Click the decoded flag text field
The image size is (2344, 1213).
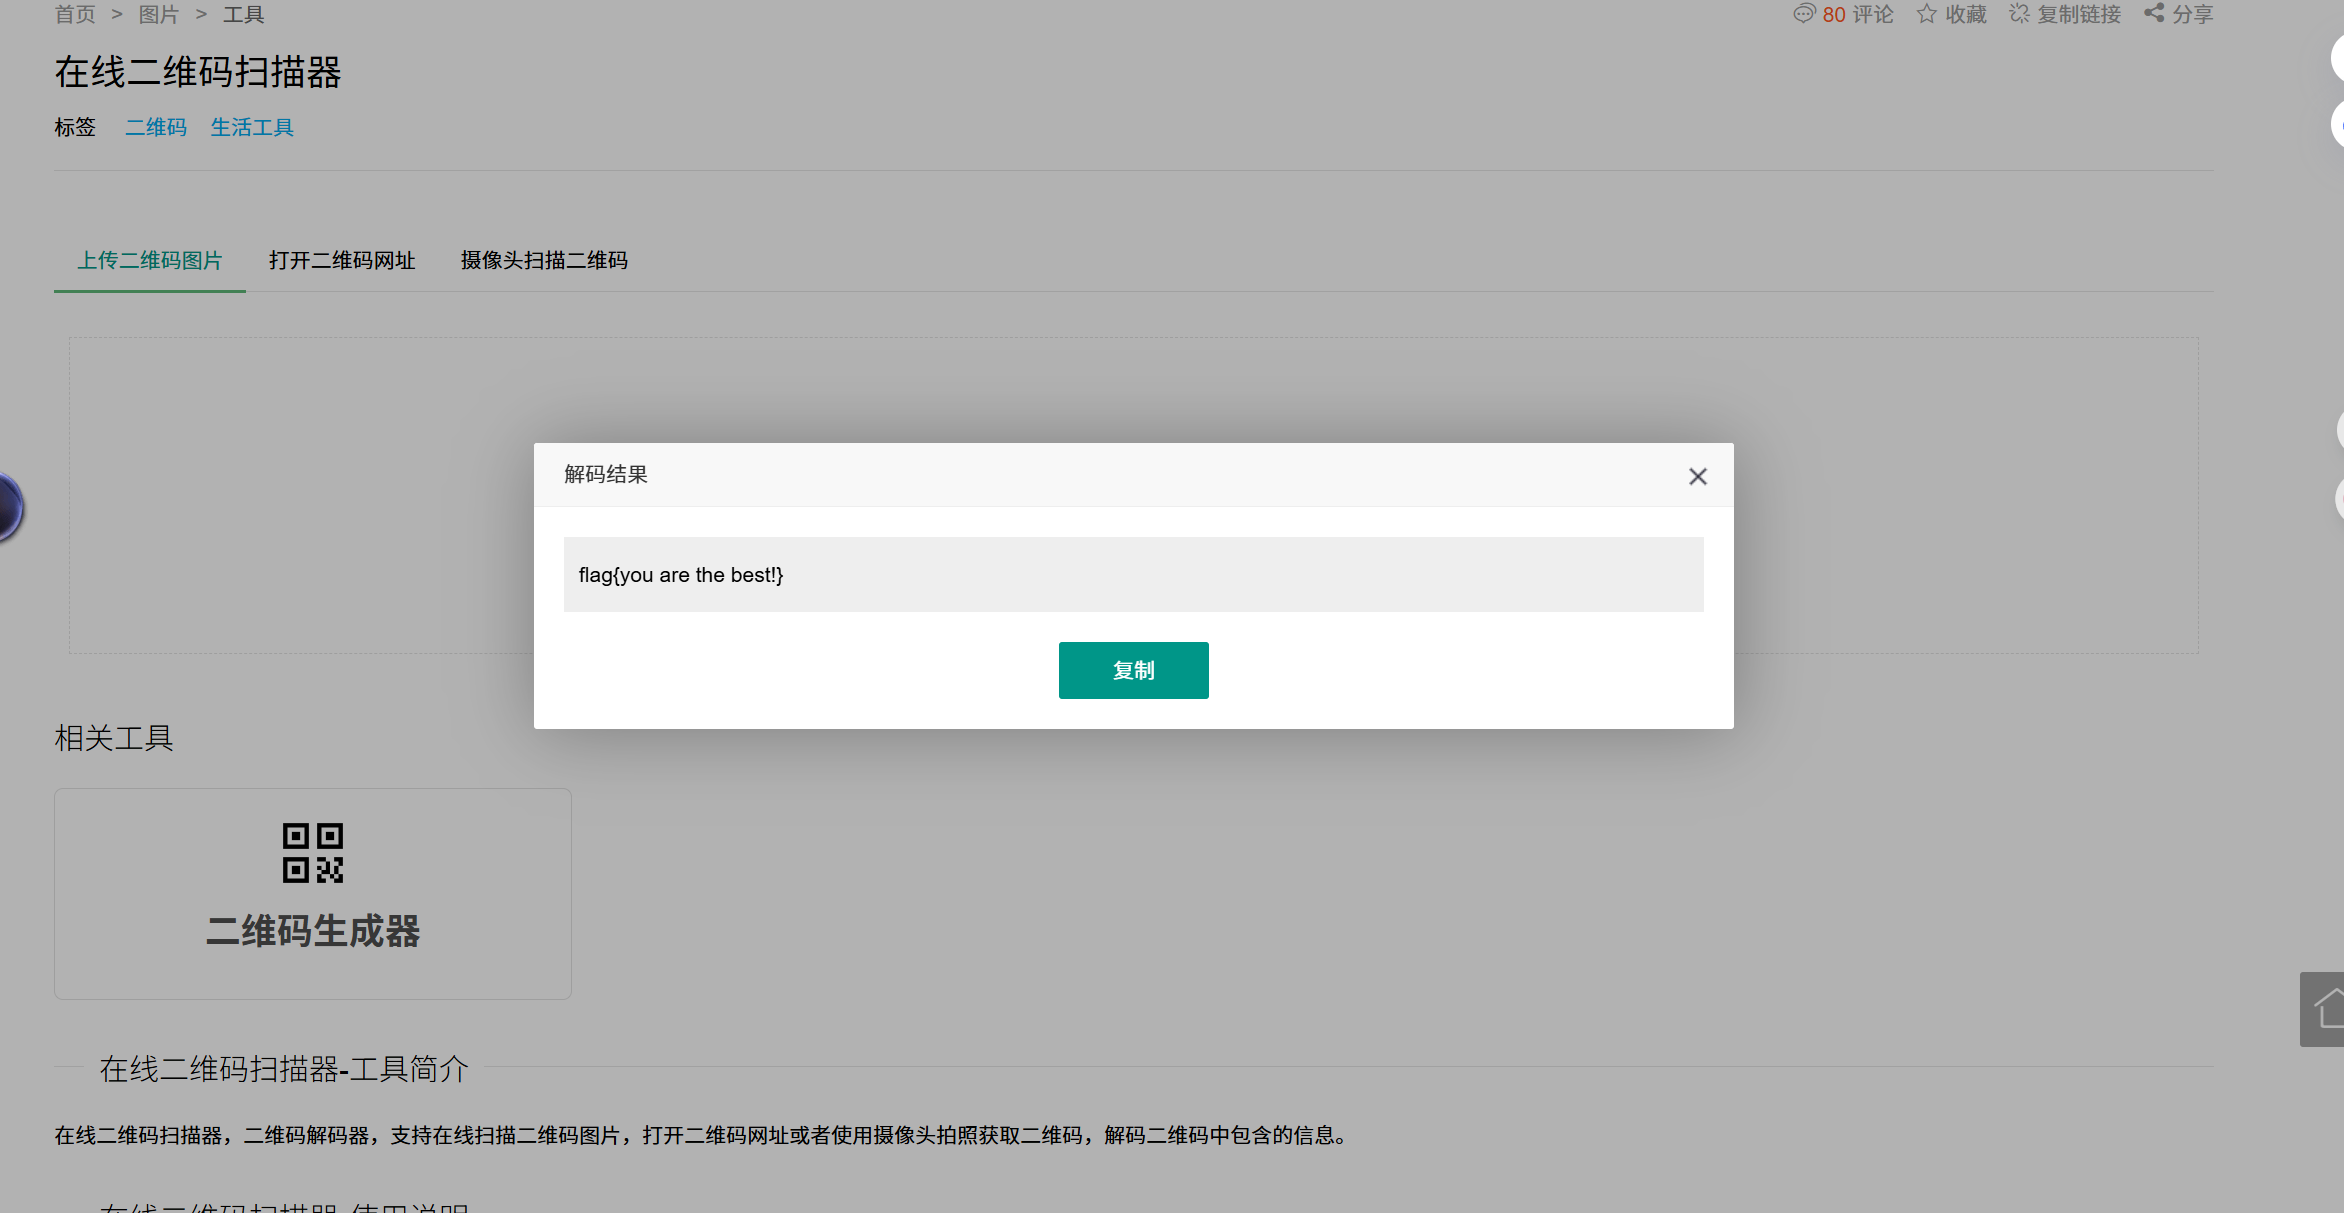1133,575
